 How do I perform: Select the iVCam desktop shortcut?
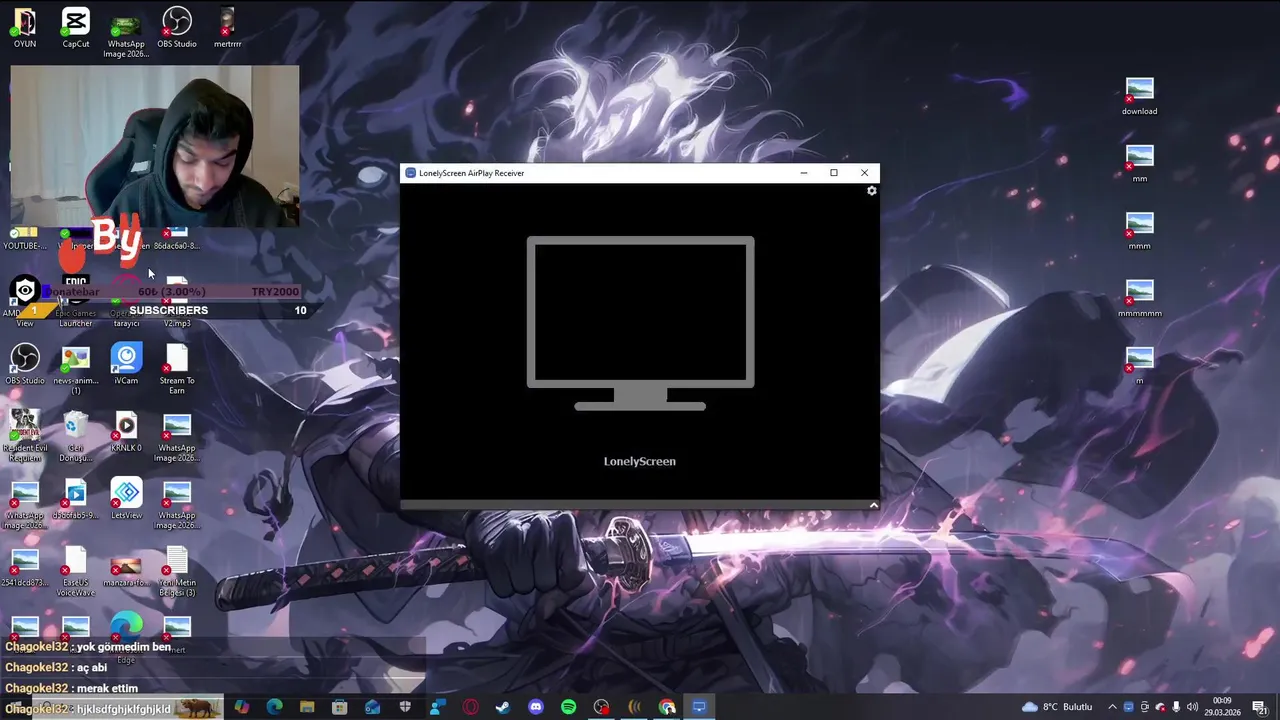[x=126, y=365]
